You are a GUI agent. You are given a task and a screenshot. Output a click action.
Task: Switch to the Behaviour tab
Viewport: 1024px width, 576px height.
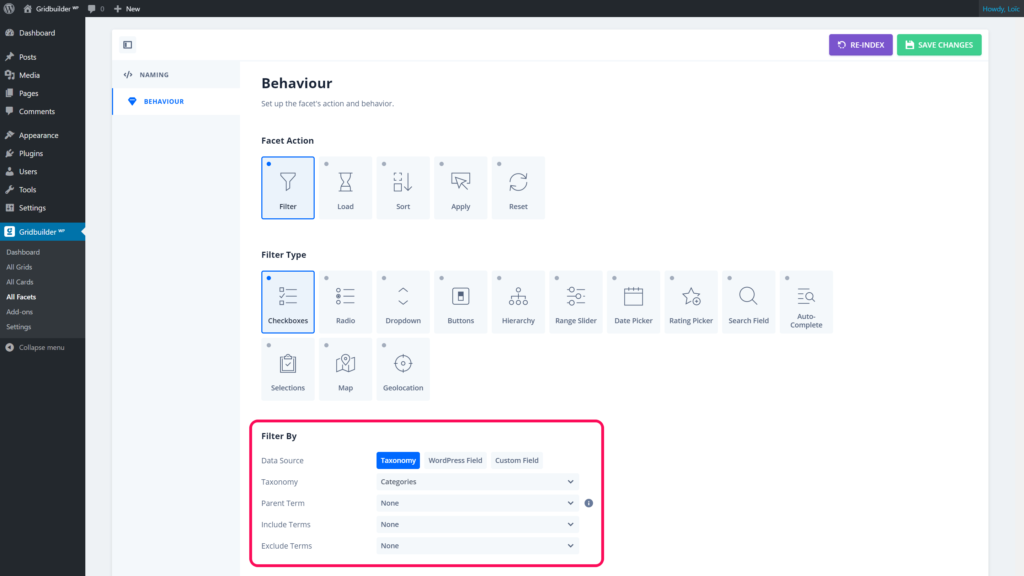(x=176, y=102)
